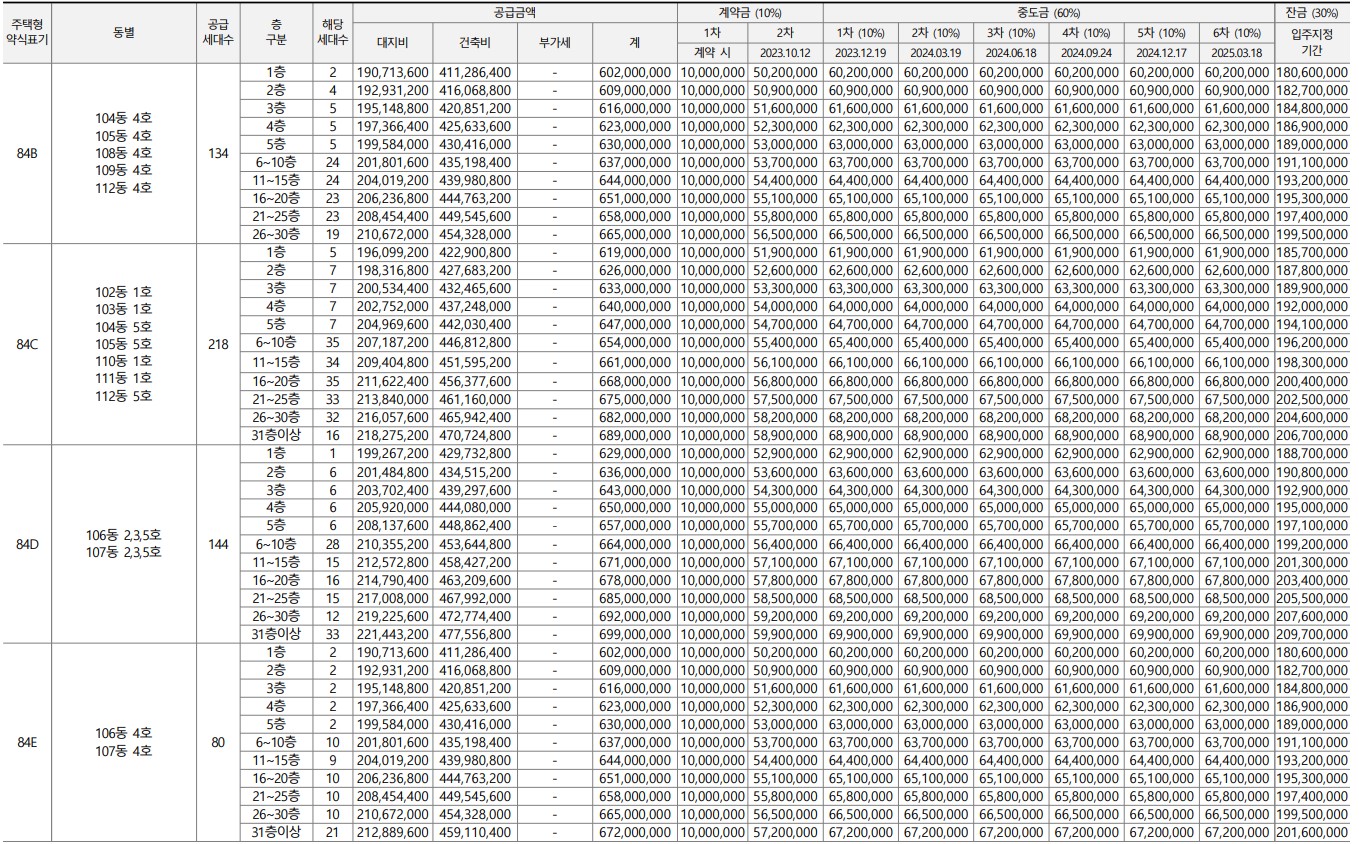Select second contract payment 57,200,000
This screenshot has height=844, width=1359.
pos(786,832)
